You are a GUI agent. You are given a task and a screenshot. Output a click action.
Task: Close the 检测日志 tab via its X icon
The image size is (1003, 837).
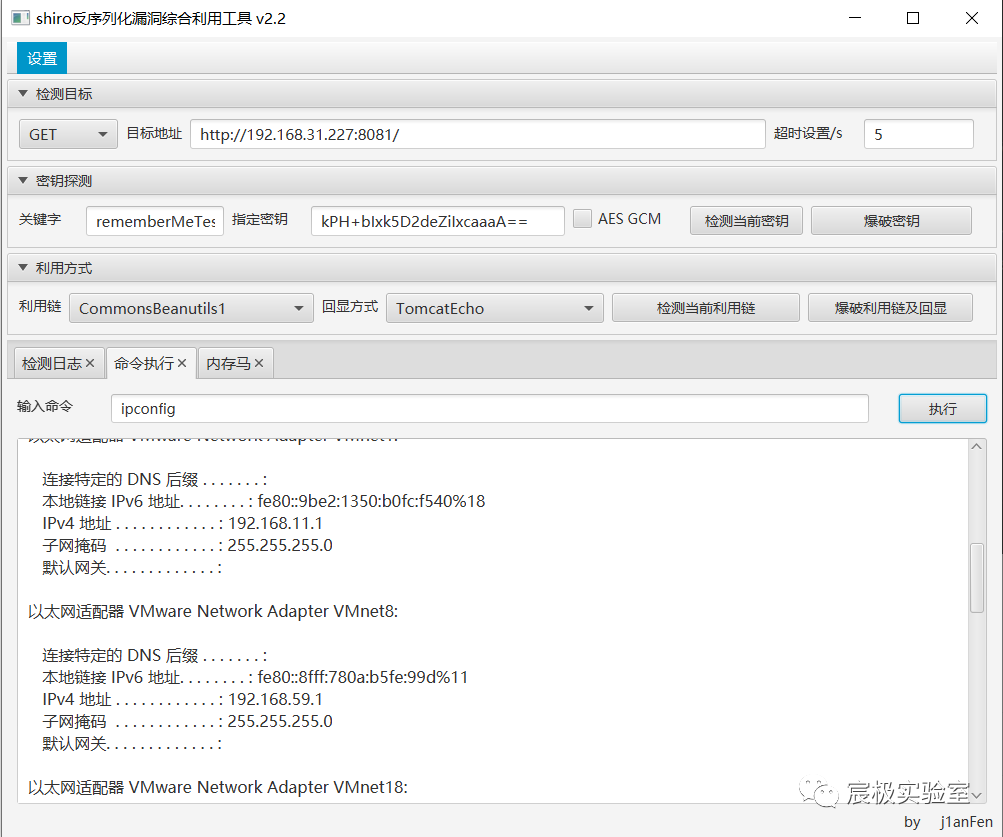90,364
